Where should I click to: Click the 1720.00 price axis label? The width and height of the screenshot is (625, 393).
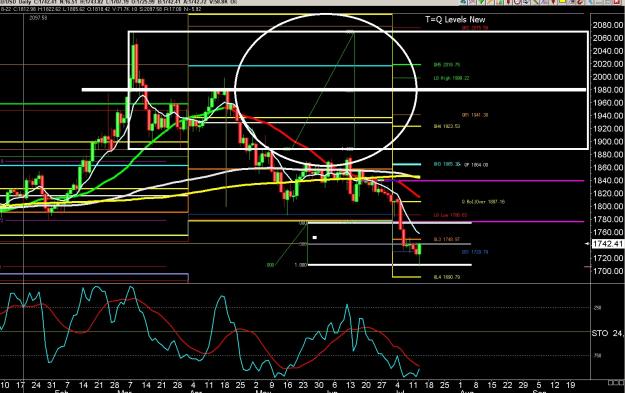(608, 258)
